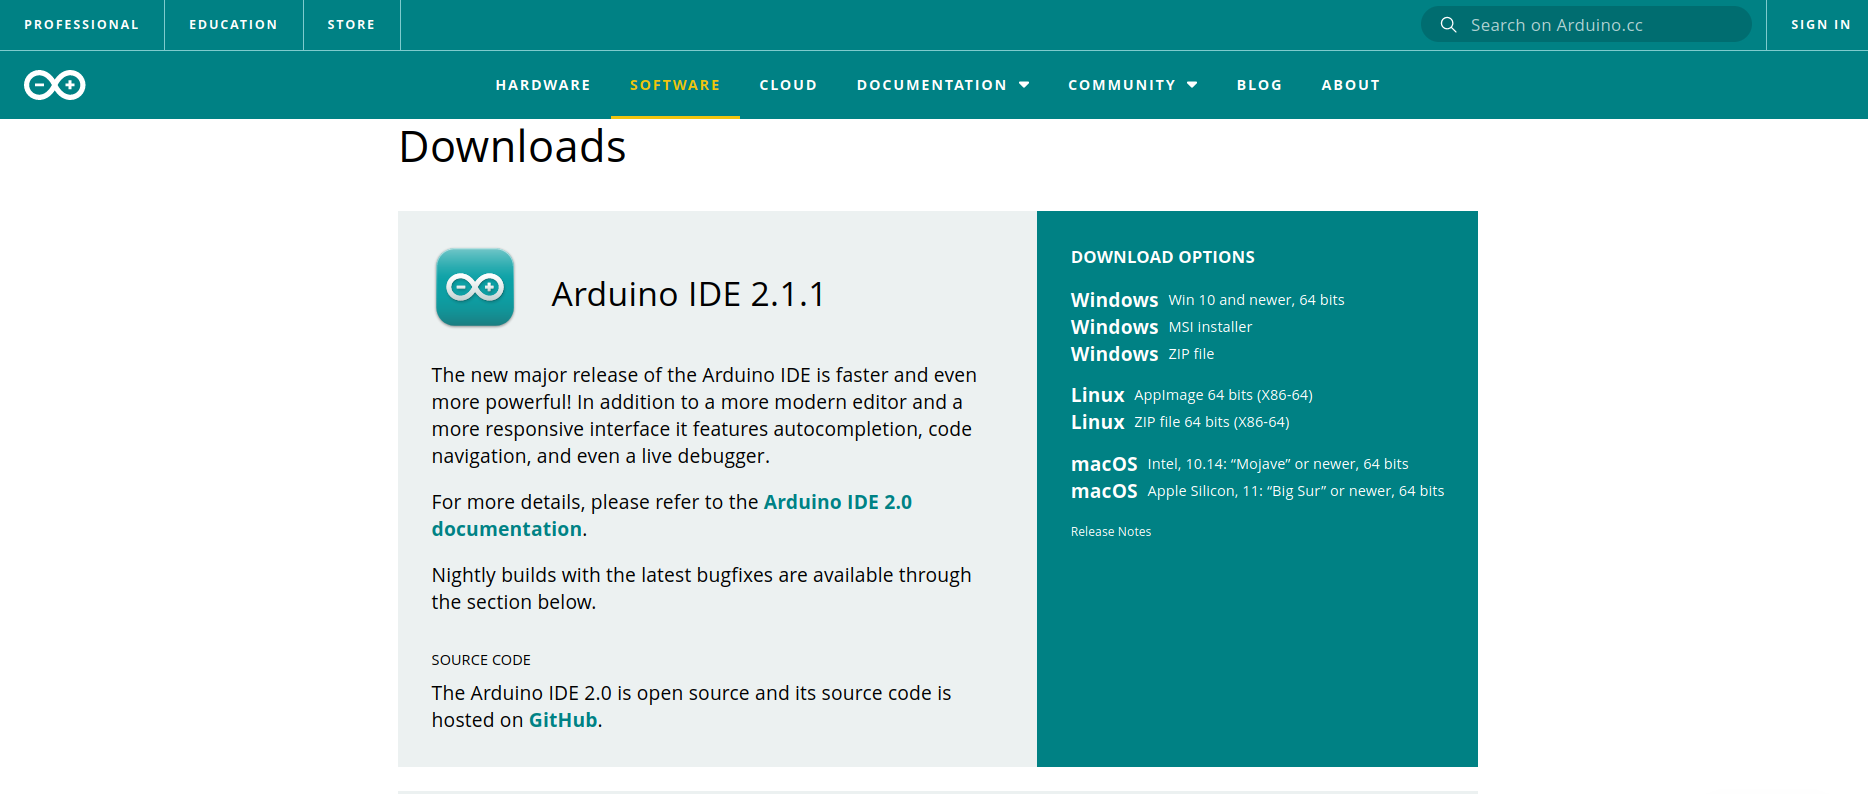
Task: Expand the Community dropdown arrow
Action: [1192, 85]
